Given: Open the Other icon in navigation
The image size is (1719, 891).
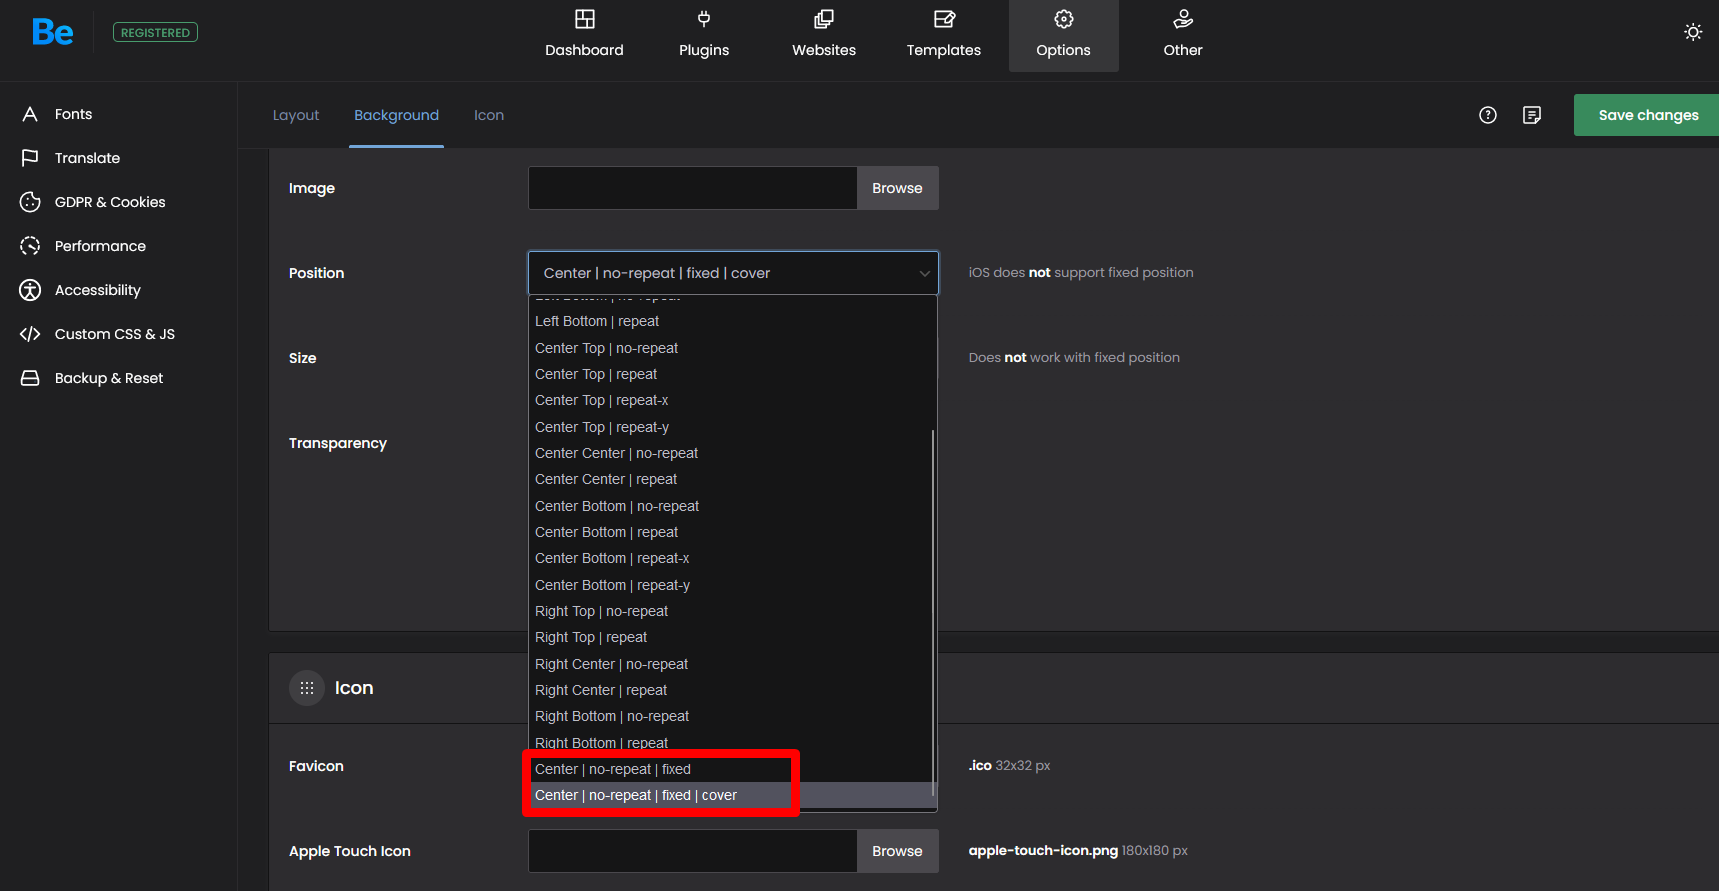Looking at the screenshot, I should click(1183, 19).
